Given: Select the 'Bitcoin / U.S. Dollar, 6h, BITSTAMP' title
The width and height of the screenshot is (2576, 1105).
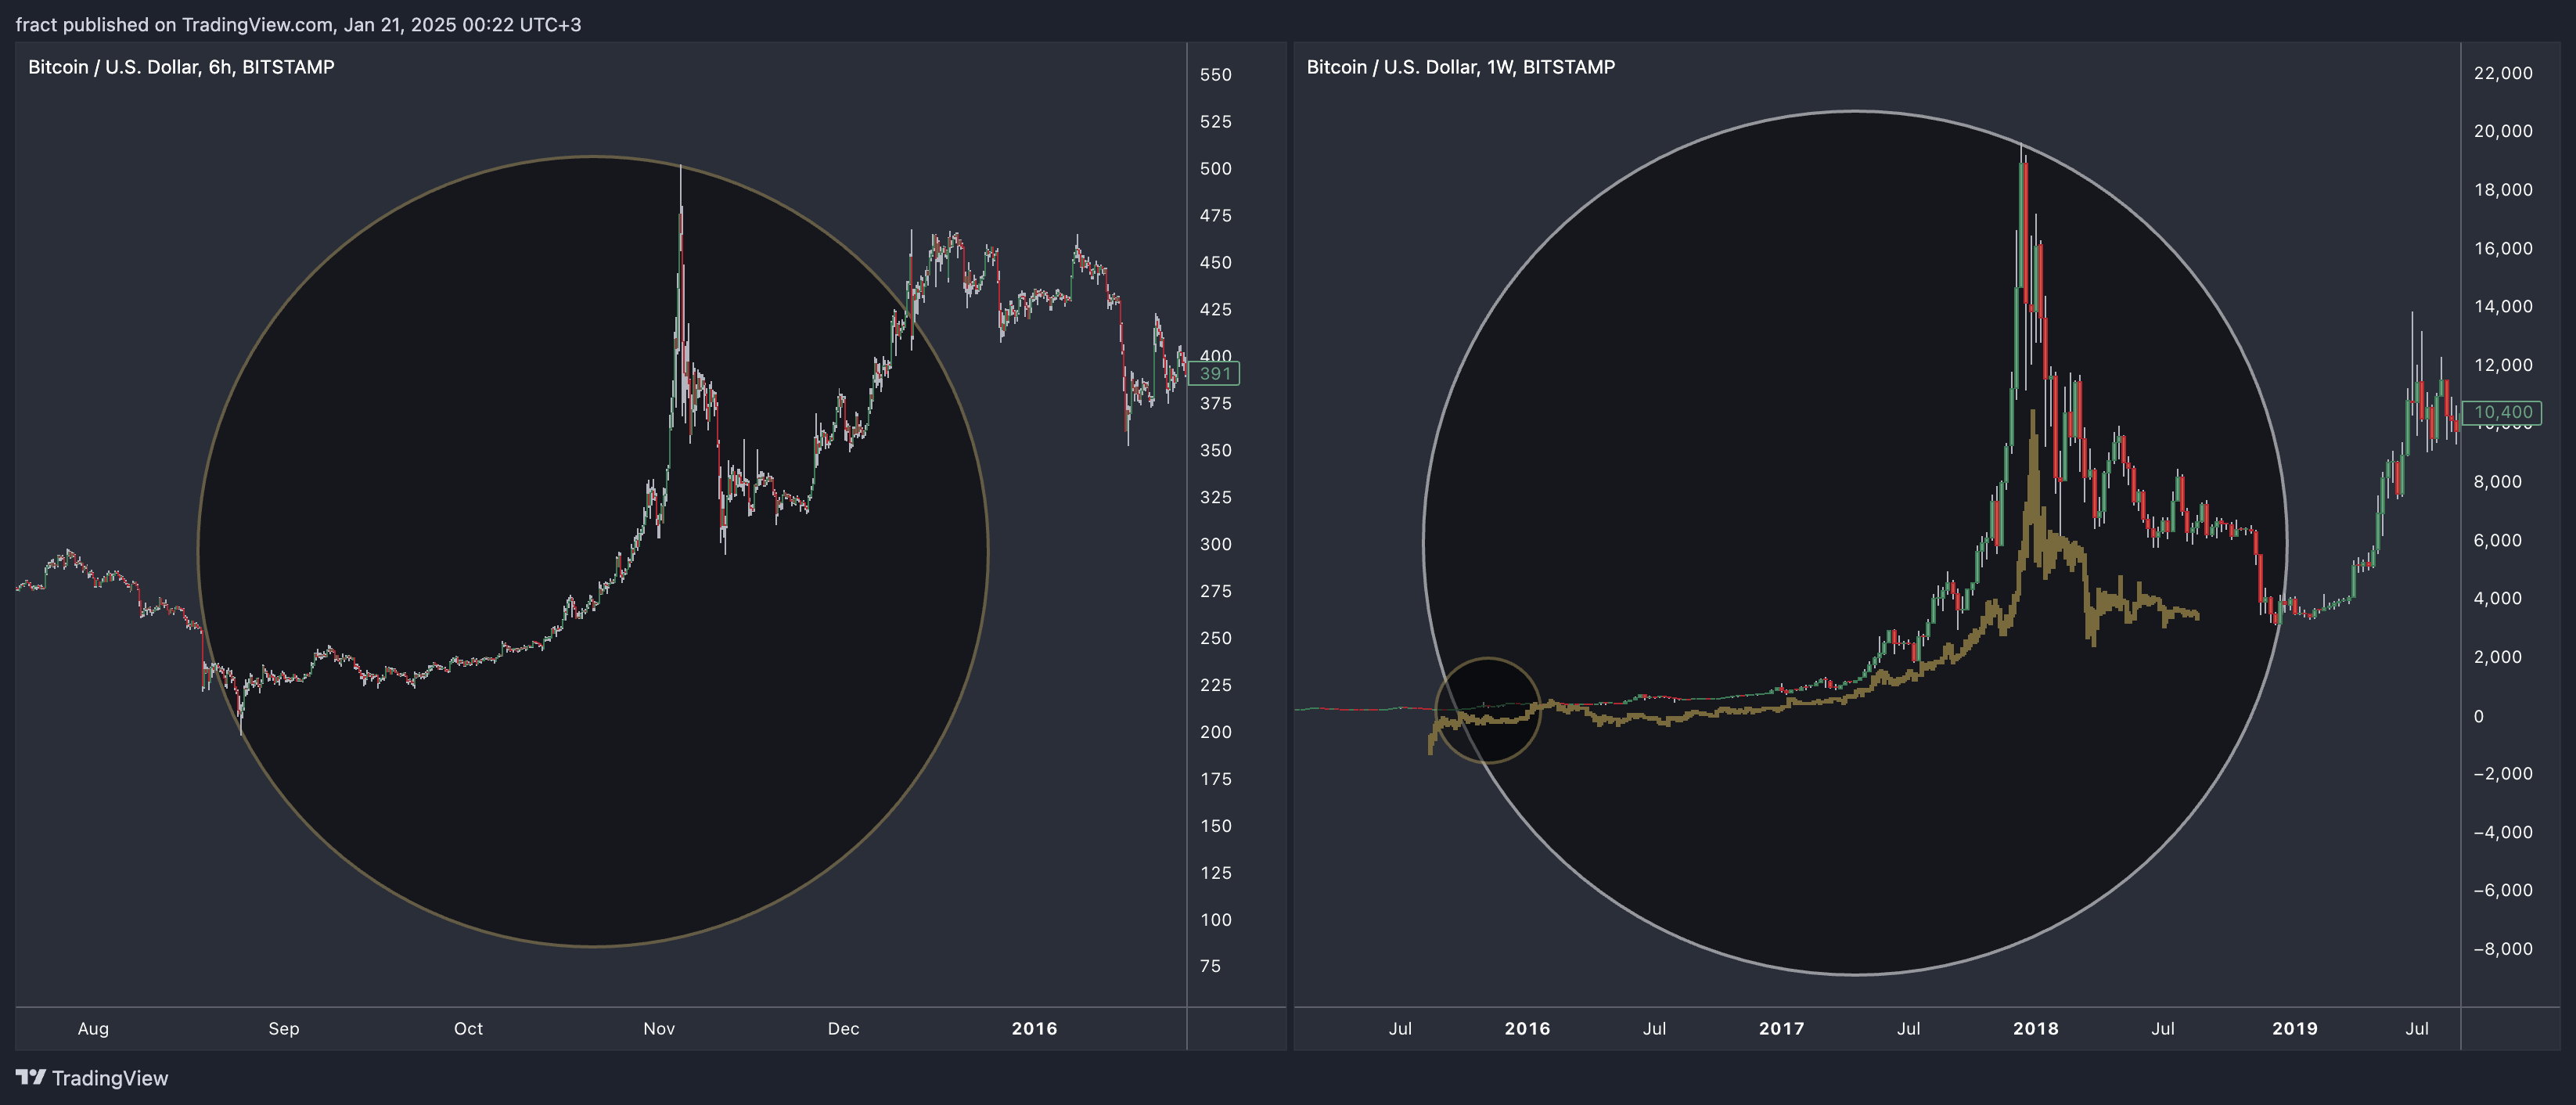Looking at the screenshot, I should click(x=181, y=67).
